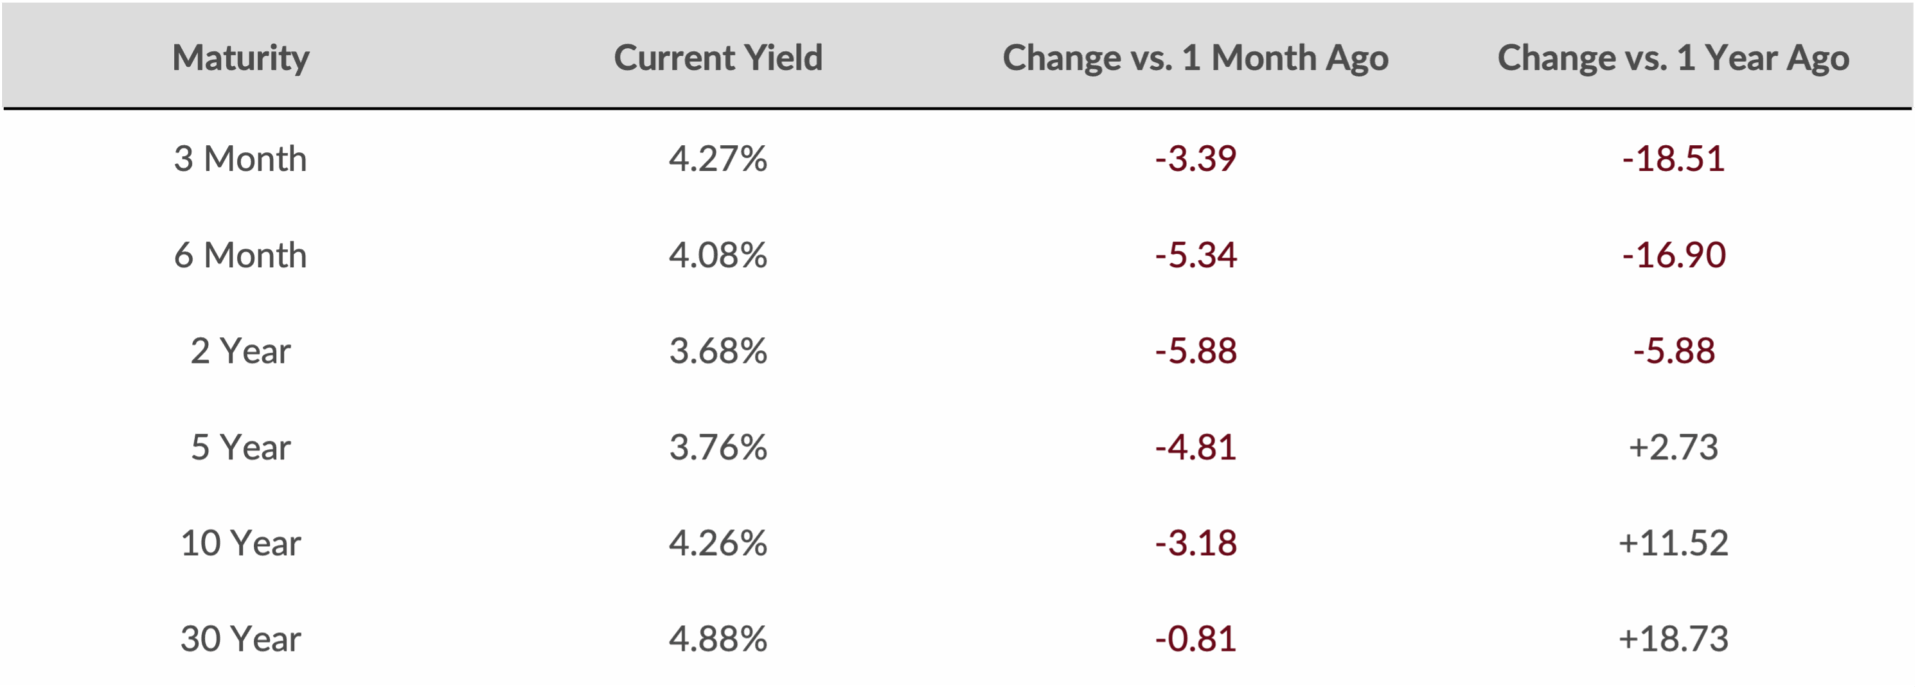Click the -18.51 yearly change value

click(x=1673, y=159)
